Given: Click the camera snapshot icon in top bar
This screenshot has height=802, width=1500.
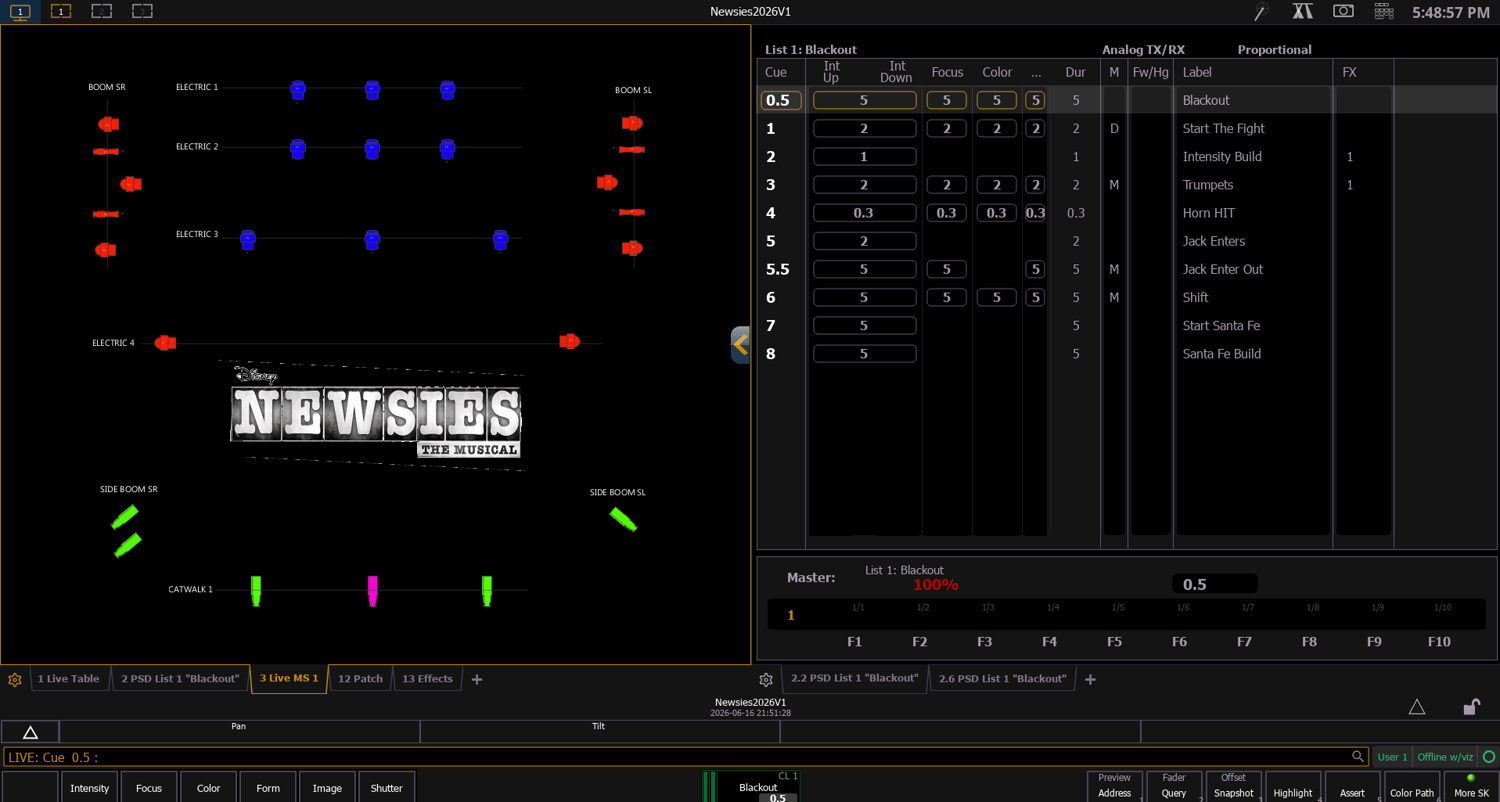Looking at the screenshot, I should click(1343, 11).
